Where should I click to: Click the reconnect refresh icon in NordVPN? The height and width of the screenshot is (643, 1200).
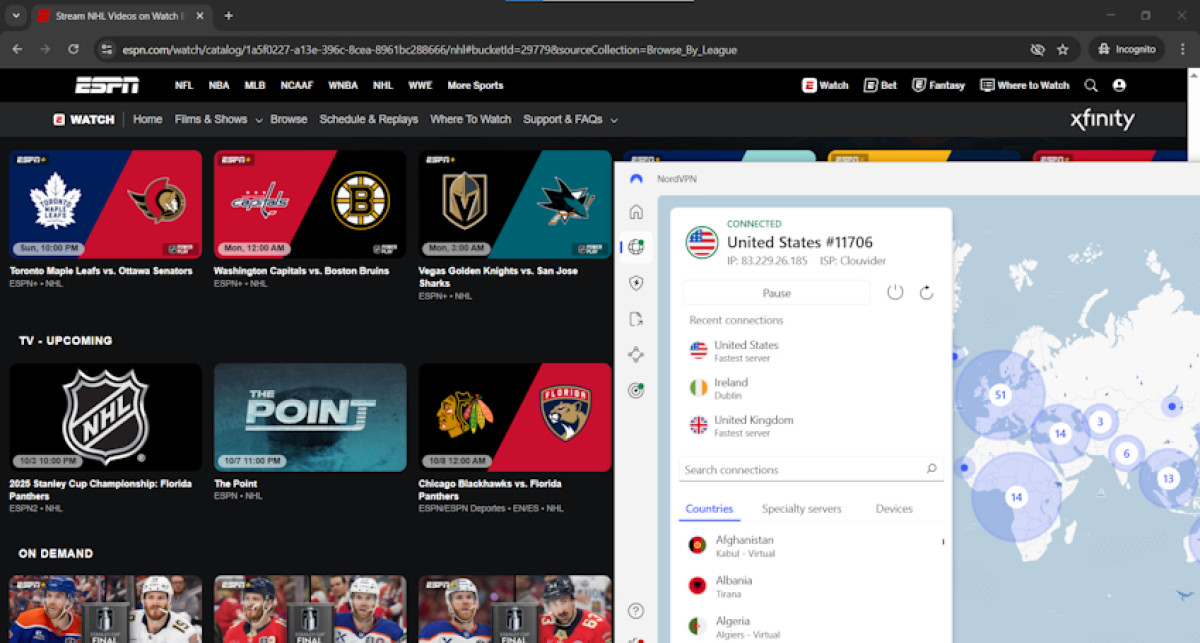point(926,292)
